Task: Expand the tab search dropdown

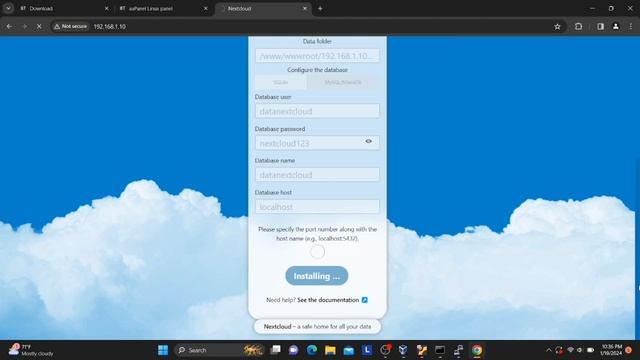Action: (x=8, y=8)
